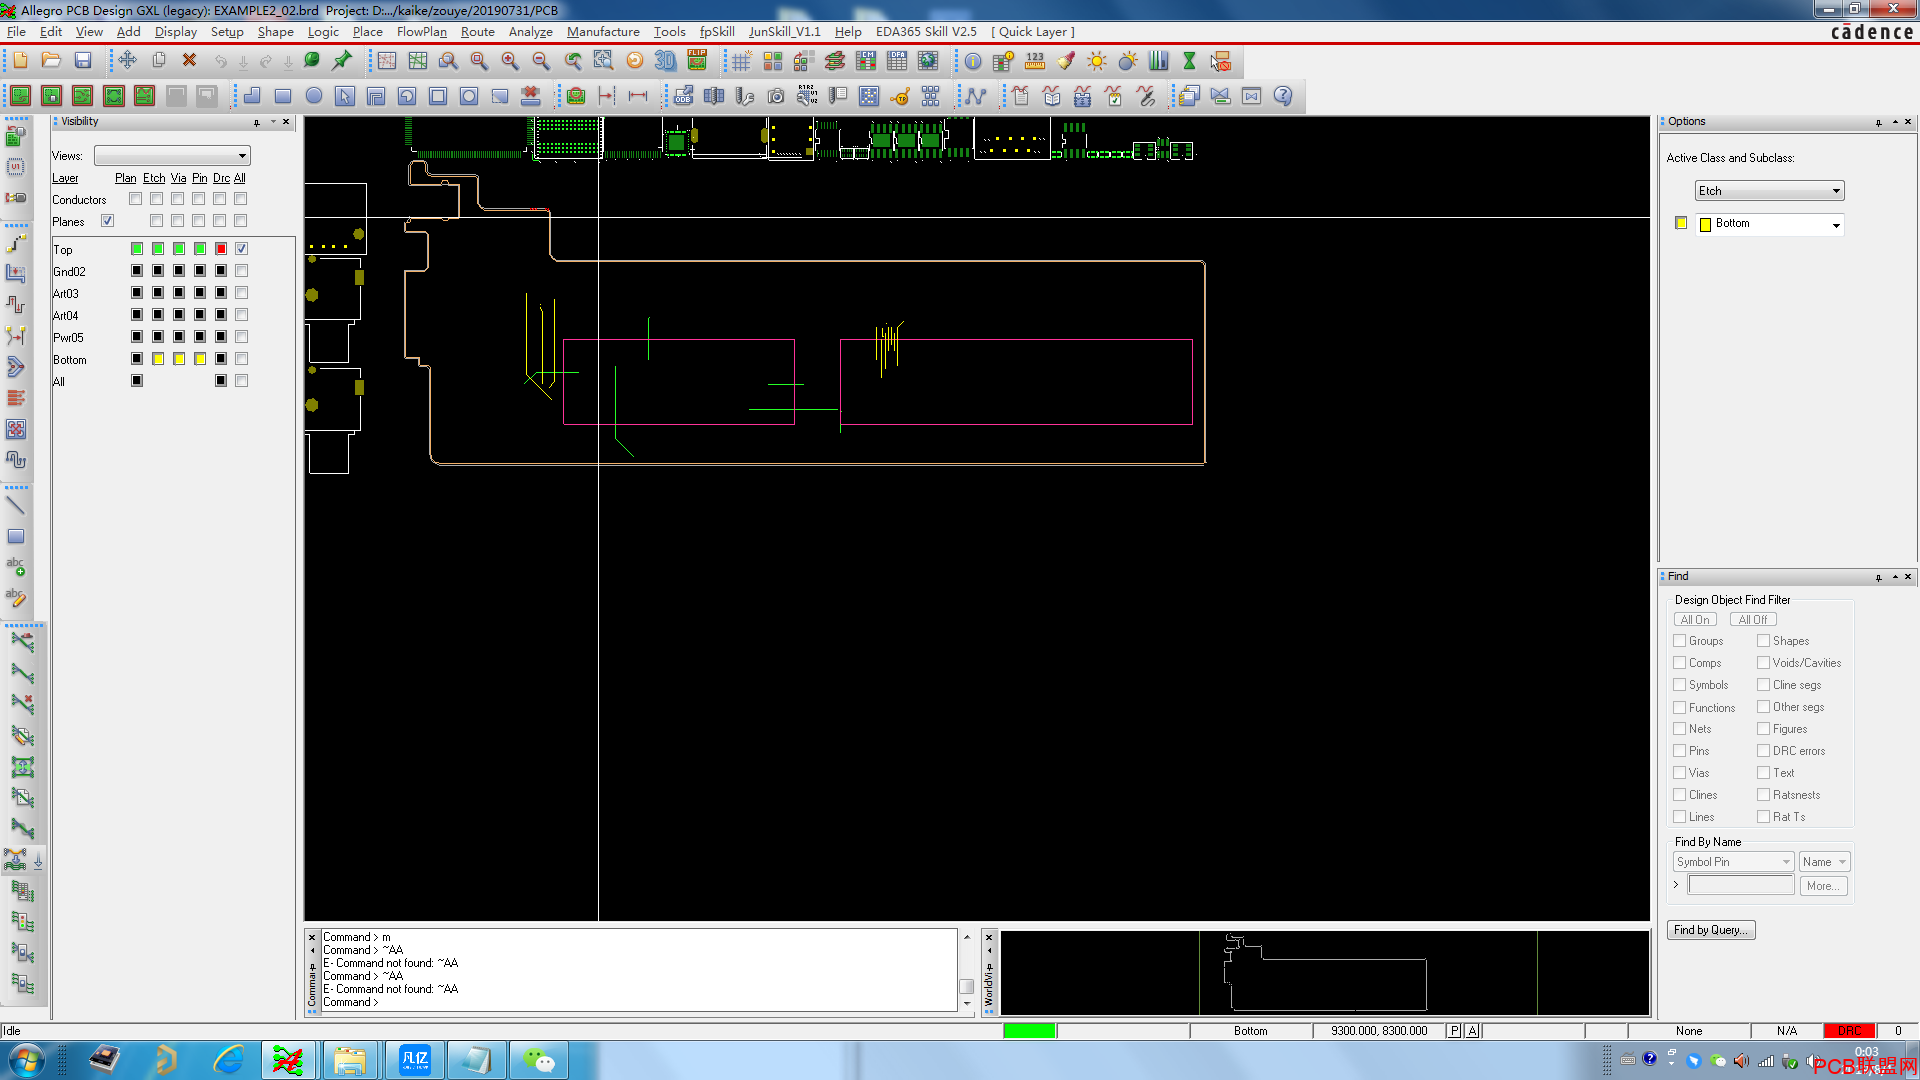This screenshot has height=1080, width=1920.
Task: Open Visibility panel options arrow
Action: point(273,122)
